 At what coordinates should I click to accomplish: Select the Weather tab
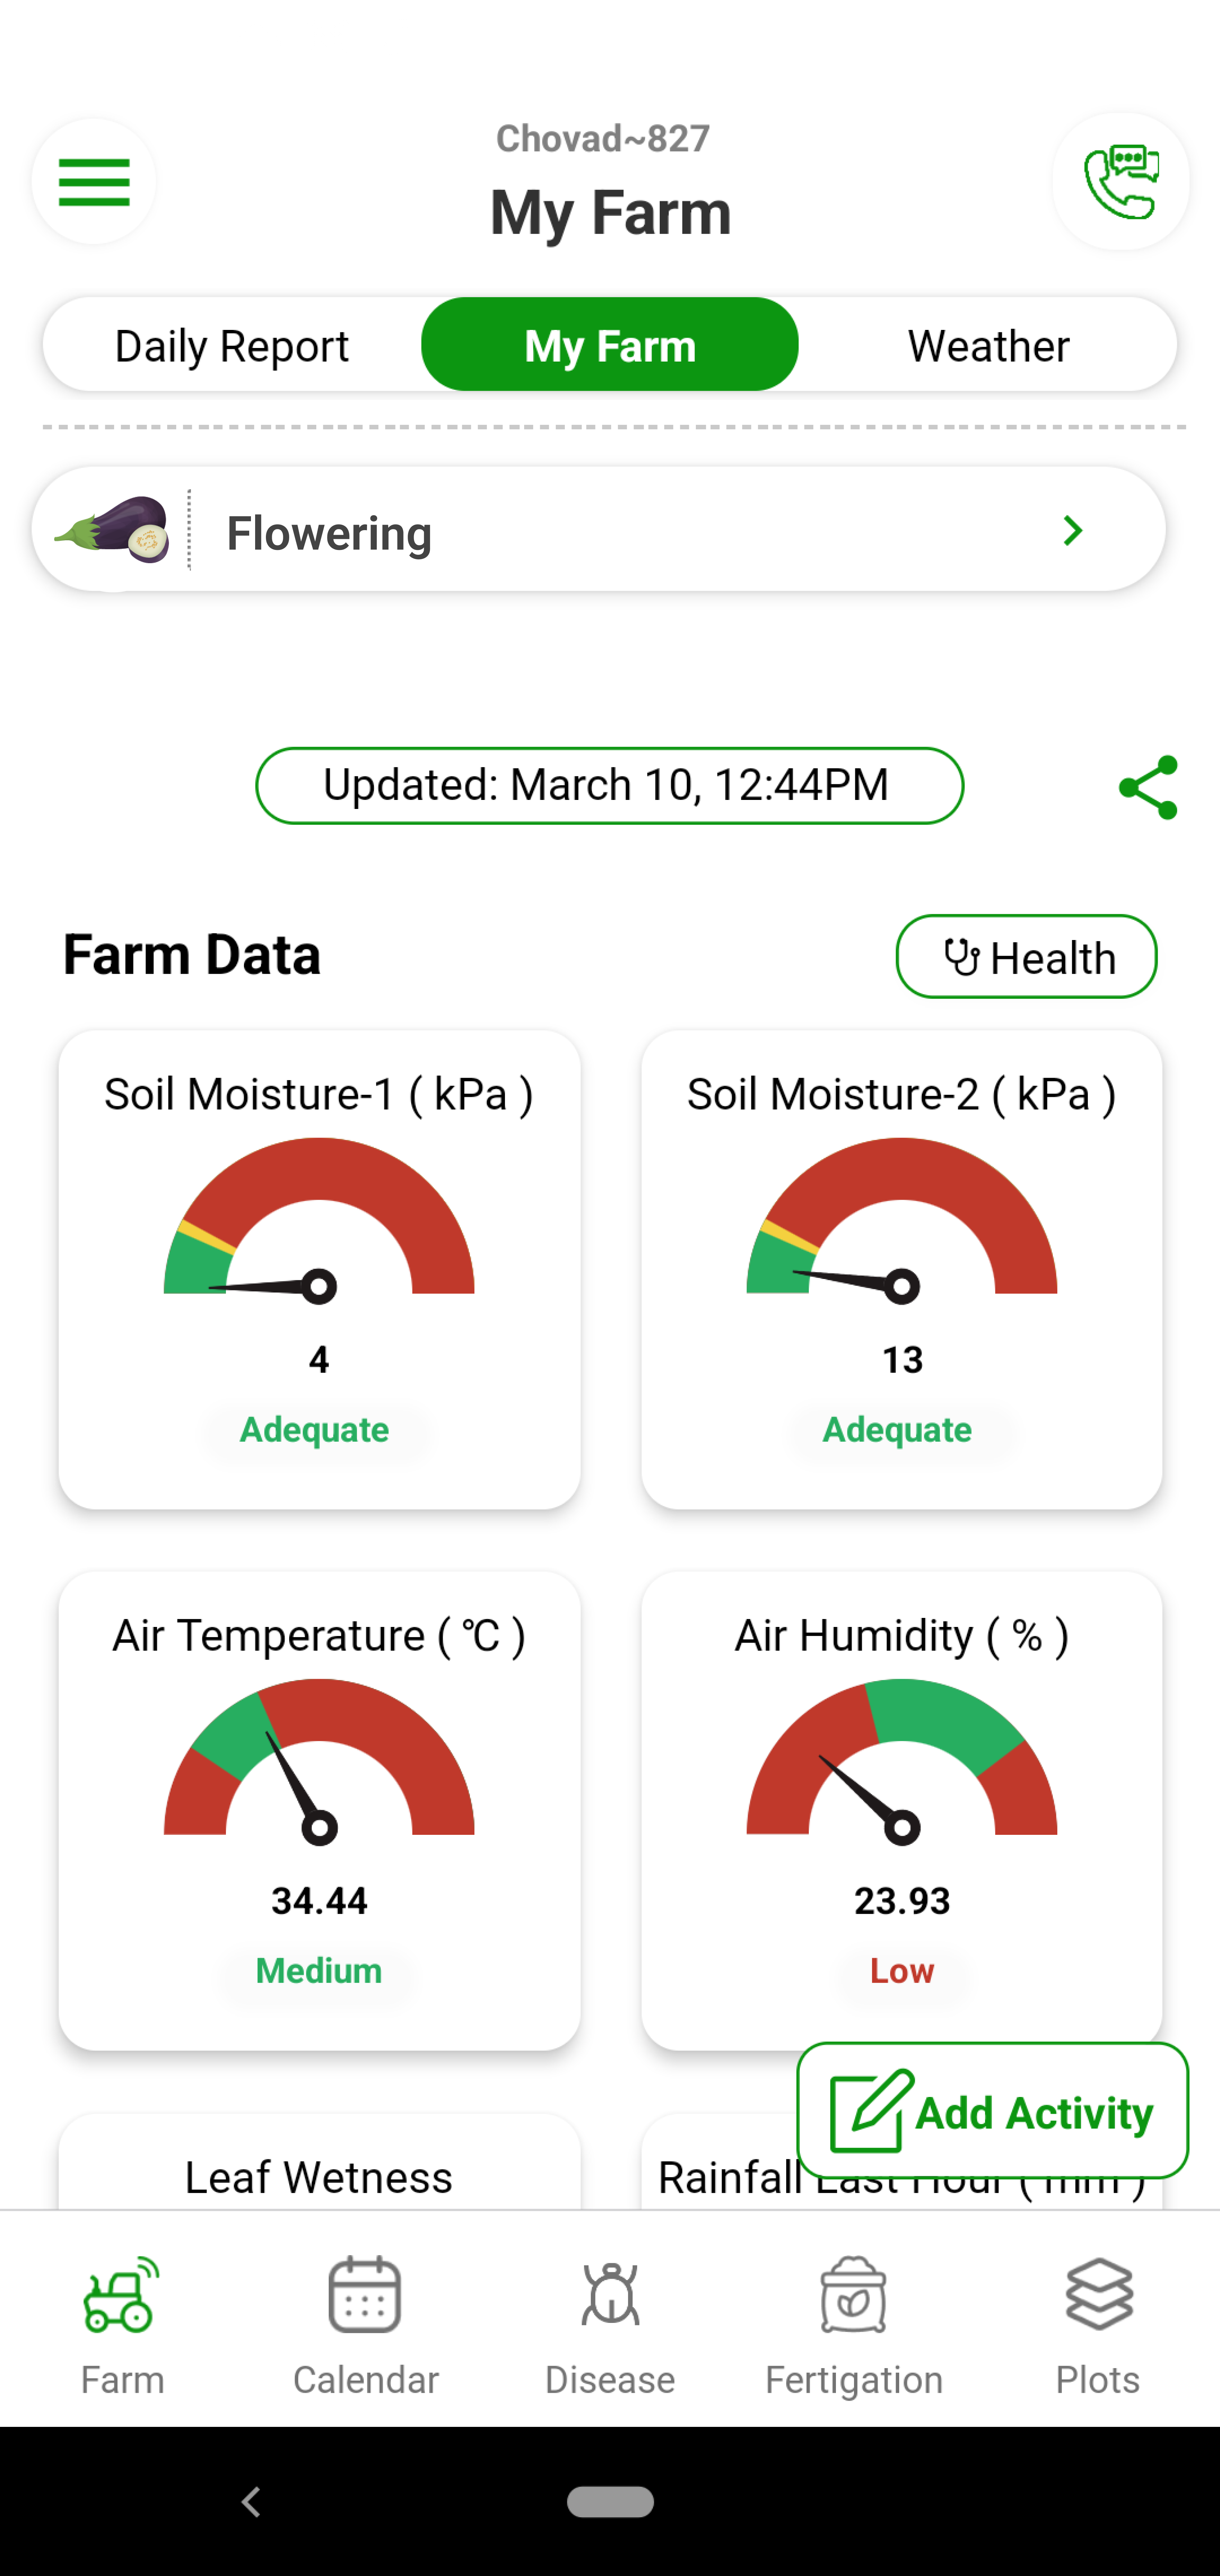click(987, 343)
